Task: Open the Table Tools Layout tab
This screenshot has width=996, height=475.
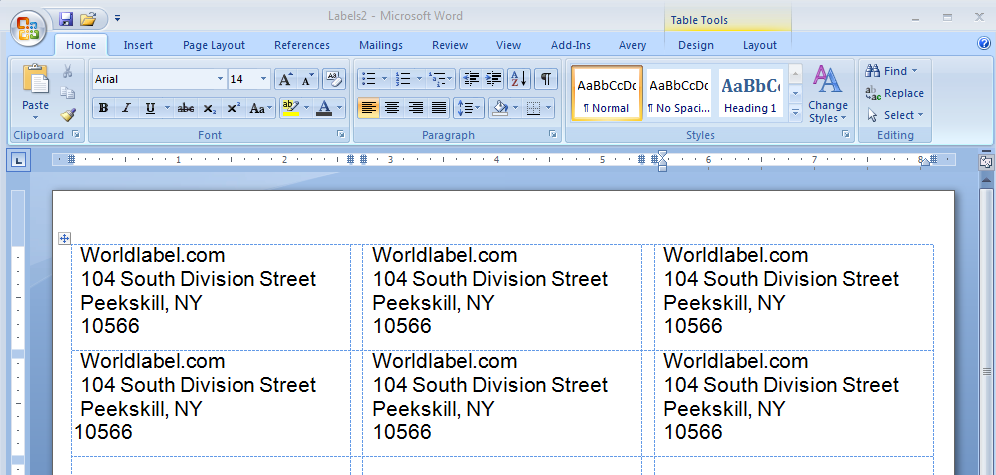Action: [x=760, y=45]
